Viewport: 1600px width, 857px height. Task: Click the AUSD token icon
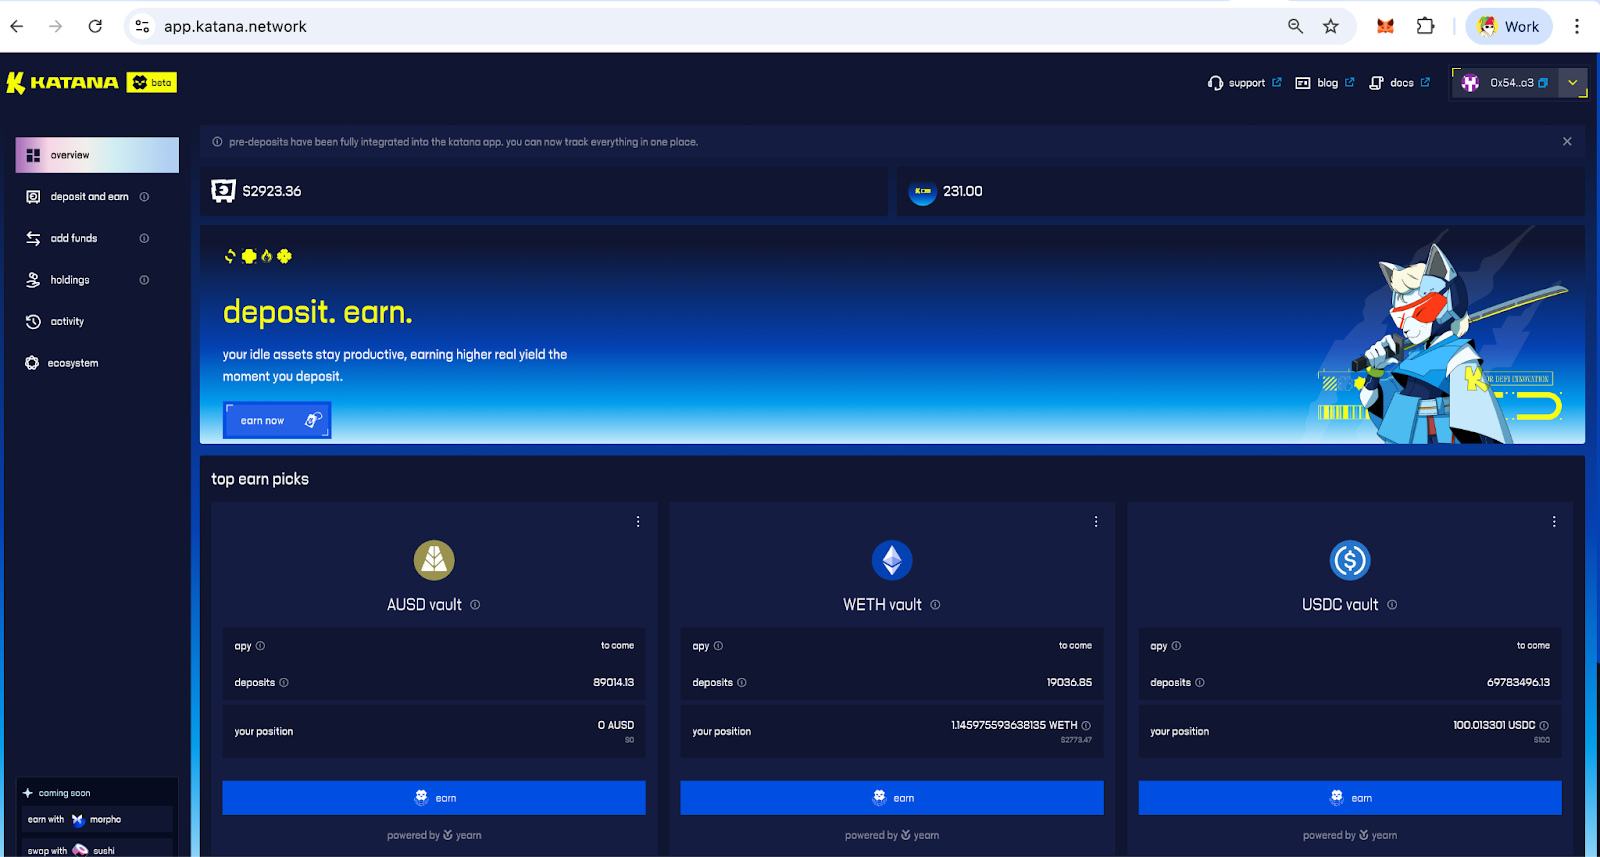point(434,560)
